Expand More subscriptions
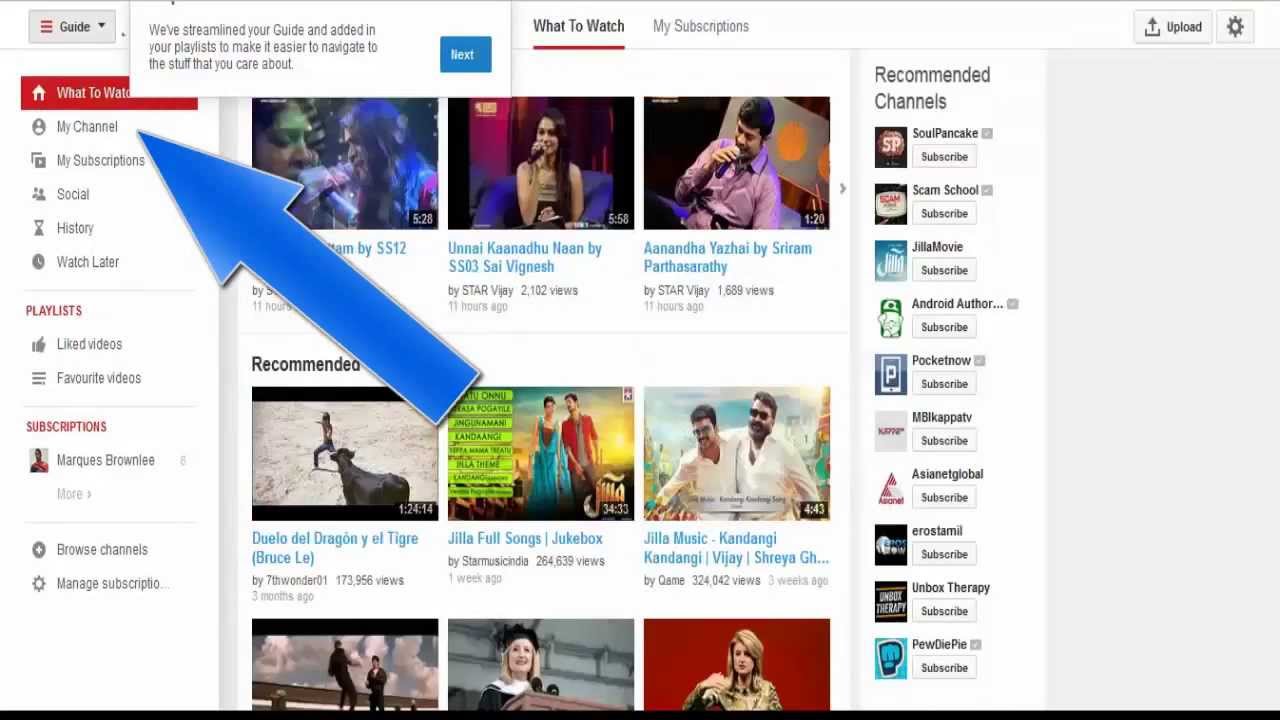The height and width of the screenshot is (720, 1280). coord(74,494)
